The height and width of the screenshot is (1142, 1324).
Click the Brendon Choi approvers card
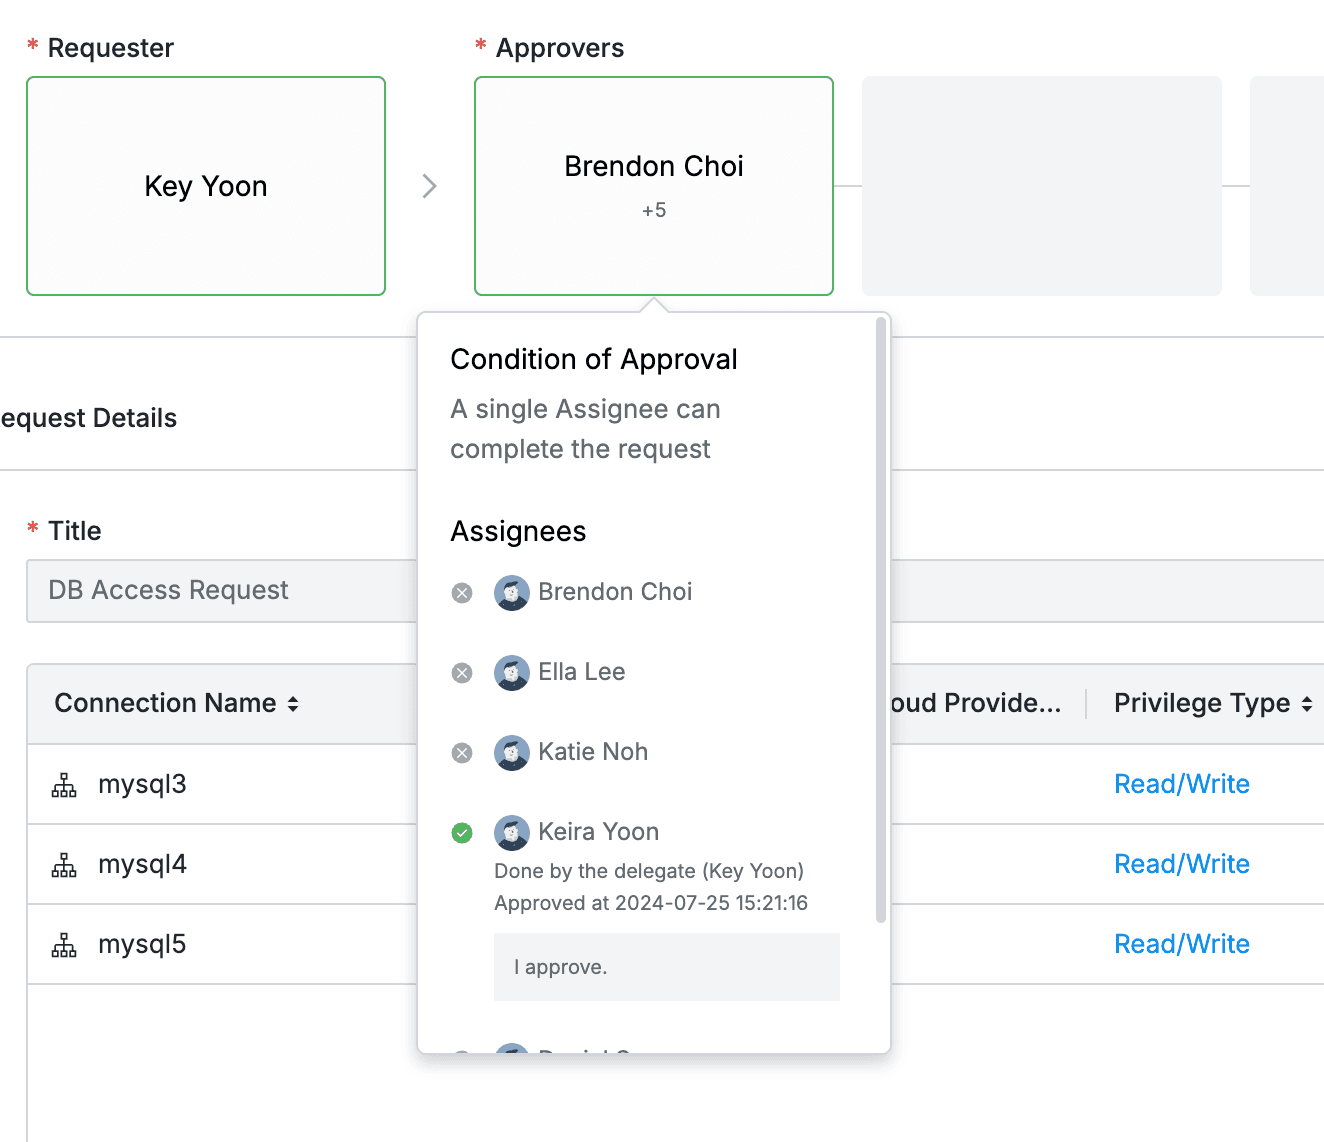click(653, 186)
